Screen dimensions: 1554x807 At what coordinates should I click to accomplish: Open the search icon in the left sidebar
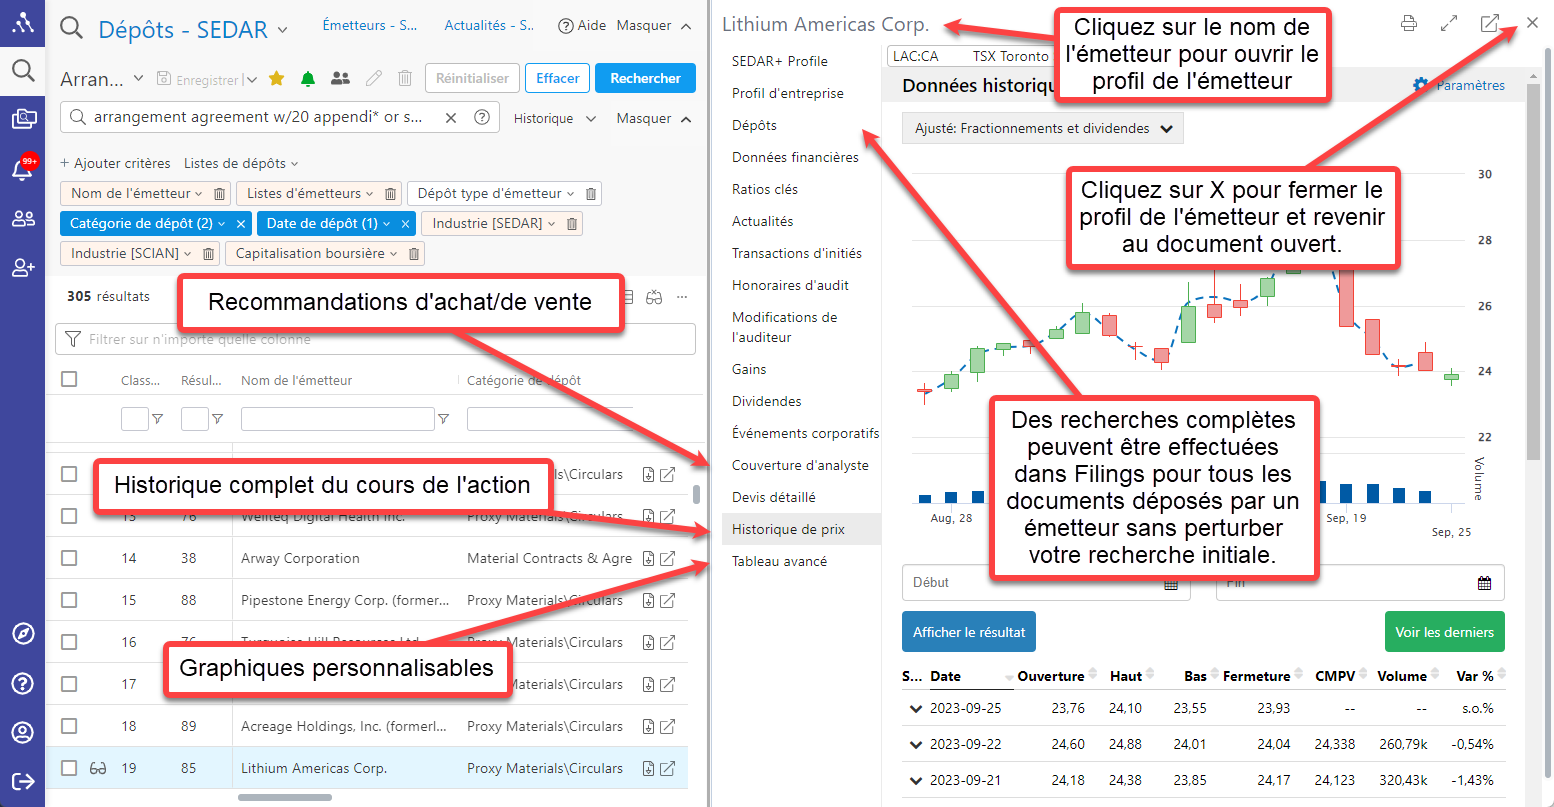22,70
